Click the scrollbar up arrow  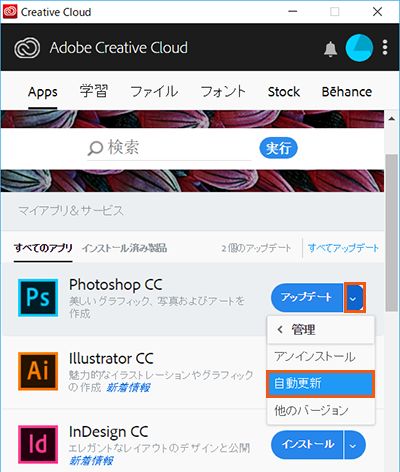[392, 118]
